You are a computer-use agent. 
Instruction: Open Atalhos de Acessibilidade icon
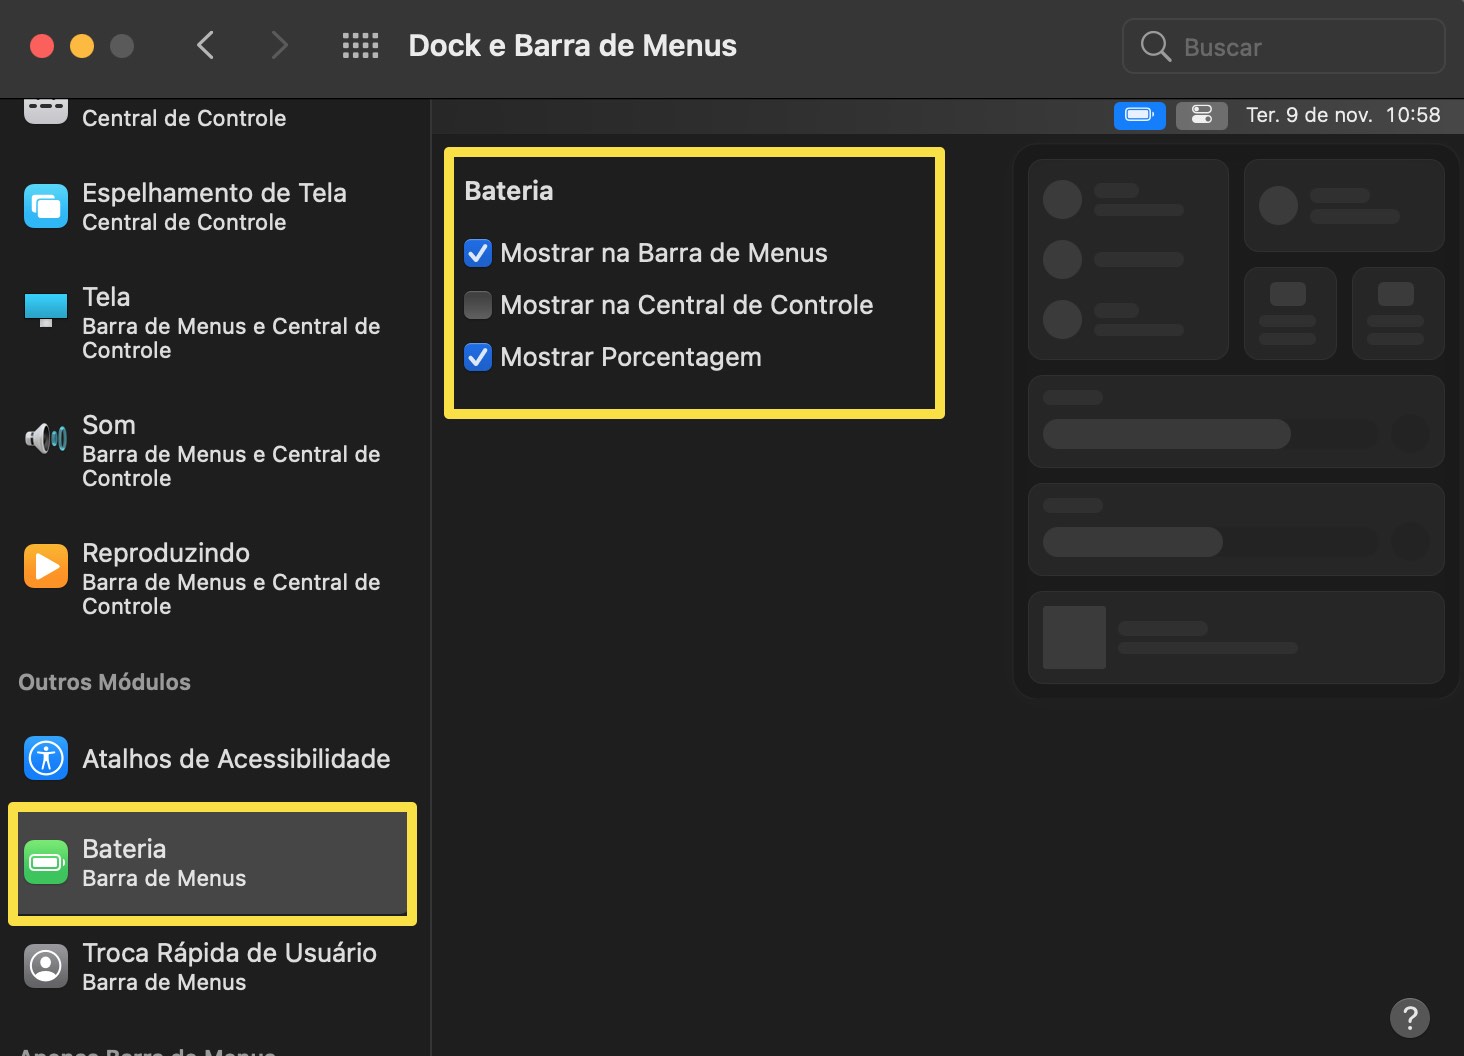(46, 758)
